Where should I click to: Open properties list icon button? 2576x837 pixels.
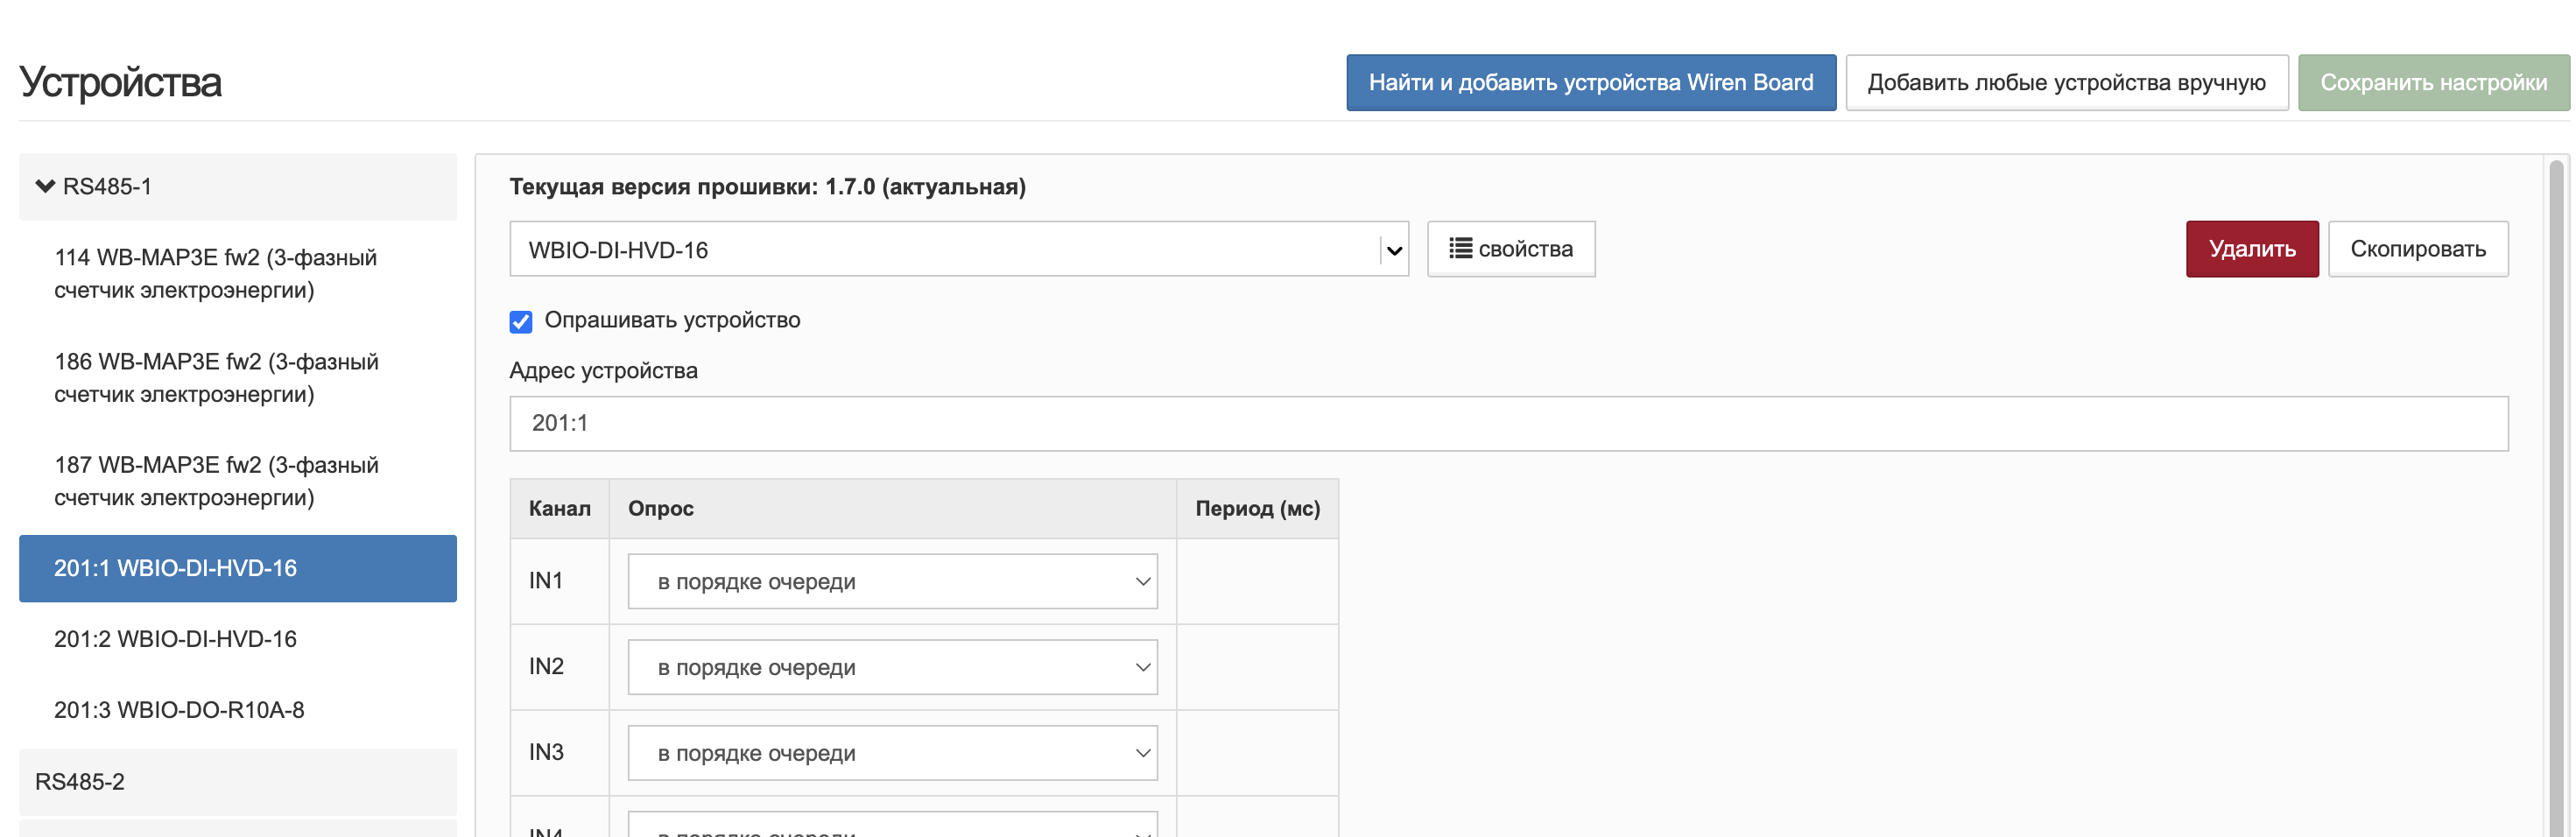1510,249
